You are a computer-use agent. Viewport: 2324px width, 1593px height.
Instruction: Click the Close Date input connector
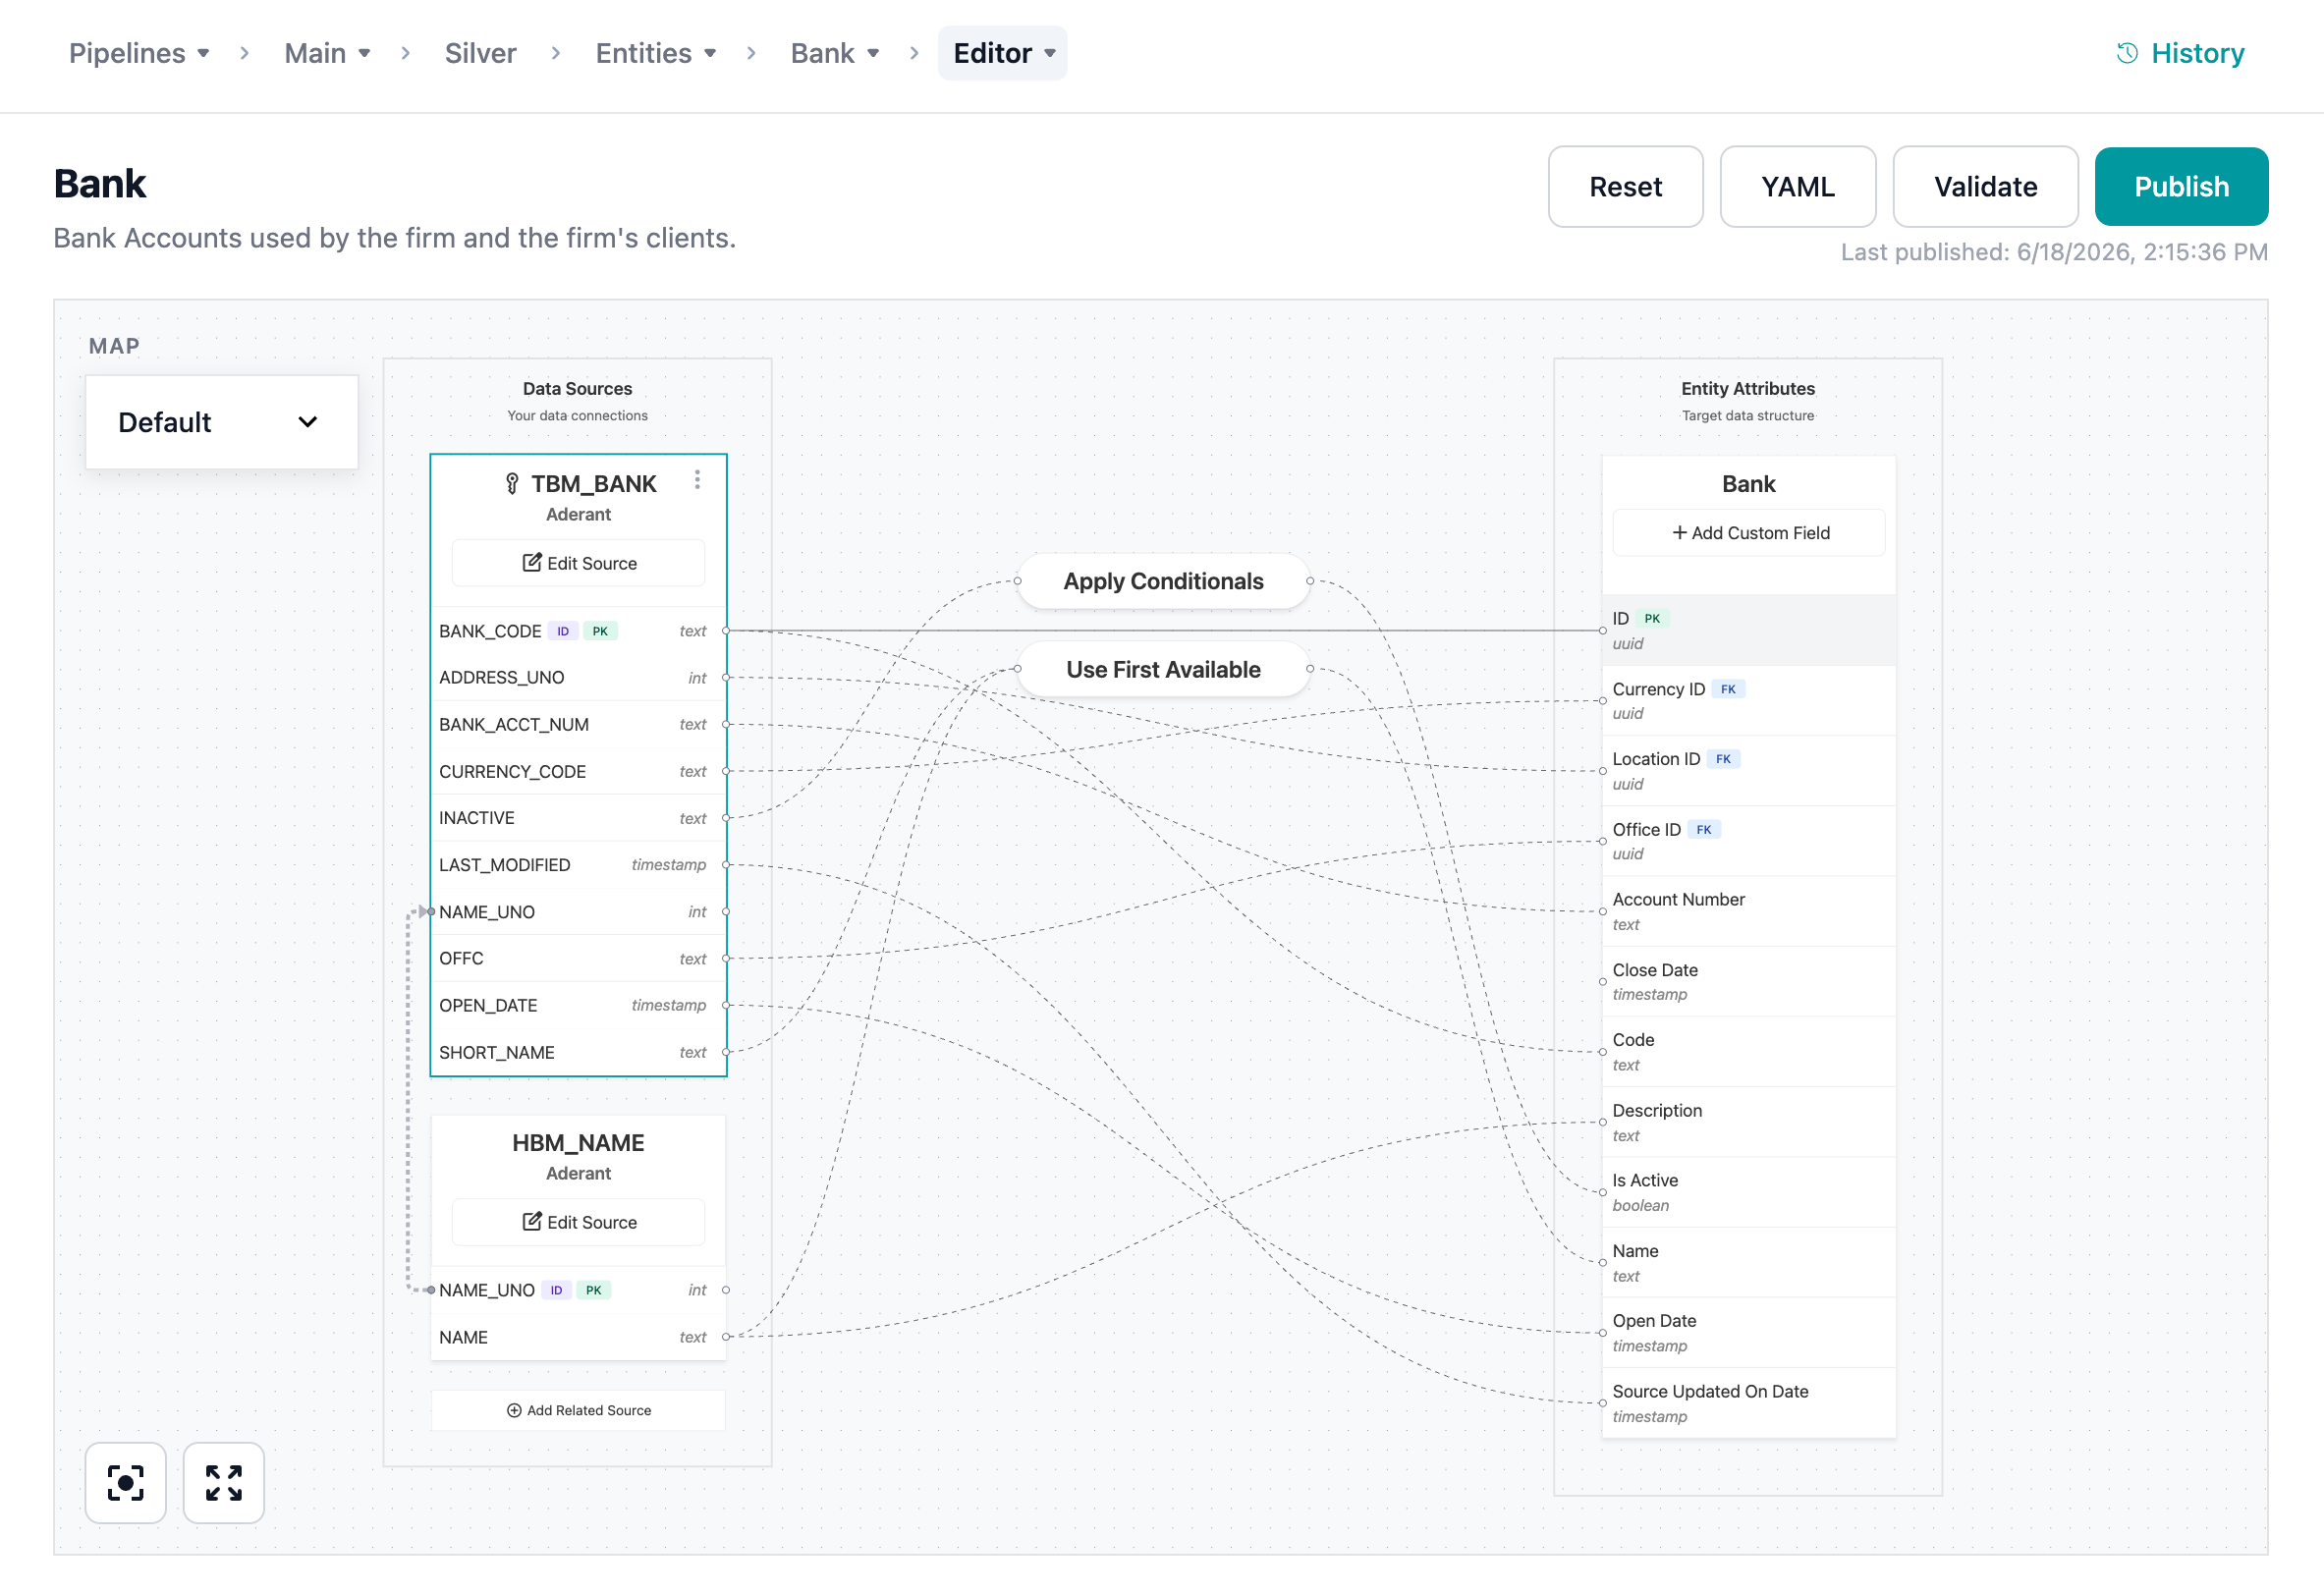click(1603, 982)
